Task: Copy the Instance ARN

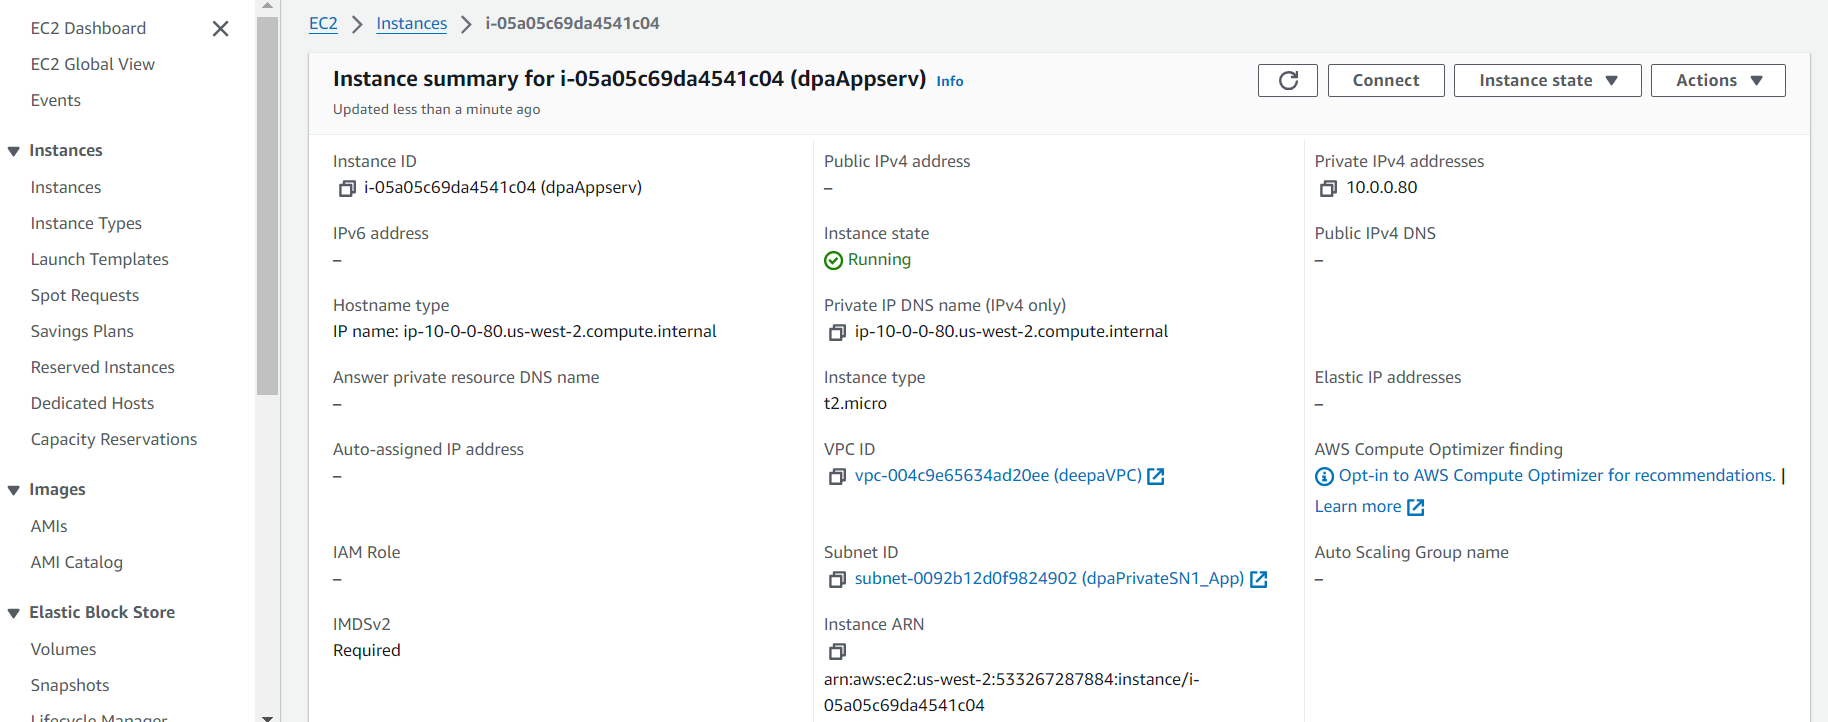Action: coord(837,652)
